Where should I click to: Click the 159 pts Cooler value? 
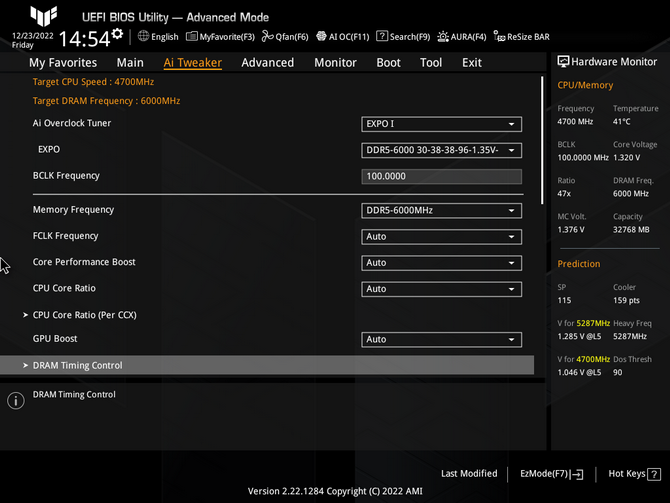(x=626, y=300)
